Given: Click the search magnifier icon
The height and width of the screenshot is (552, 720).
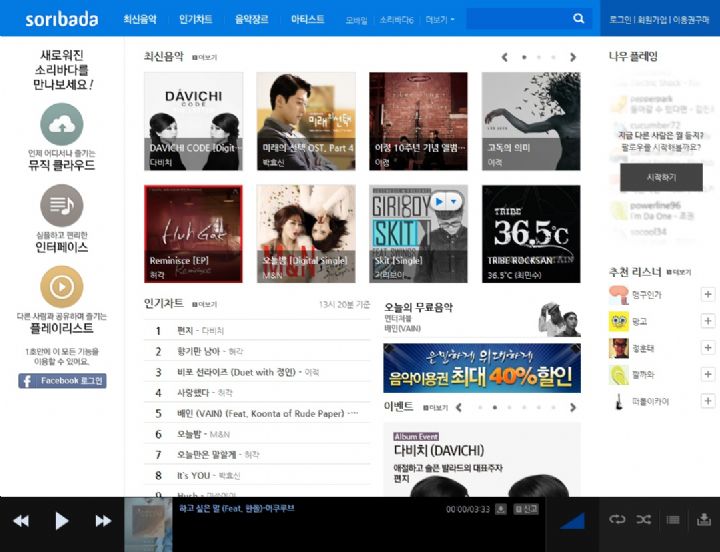Looking at the screenshot, I should pyautogui.click(x=579, y=18).
